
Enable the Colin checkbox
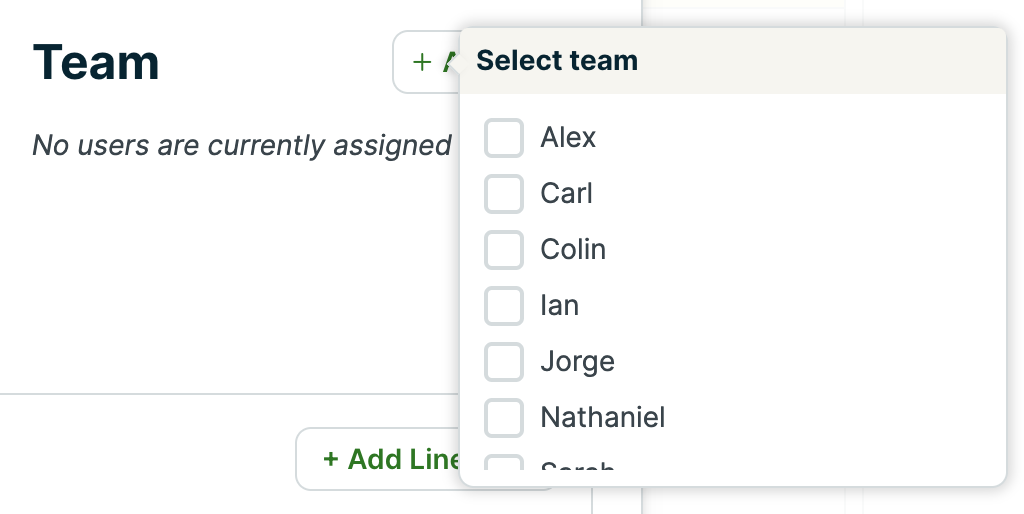click(x=504, y=250)
